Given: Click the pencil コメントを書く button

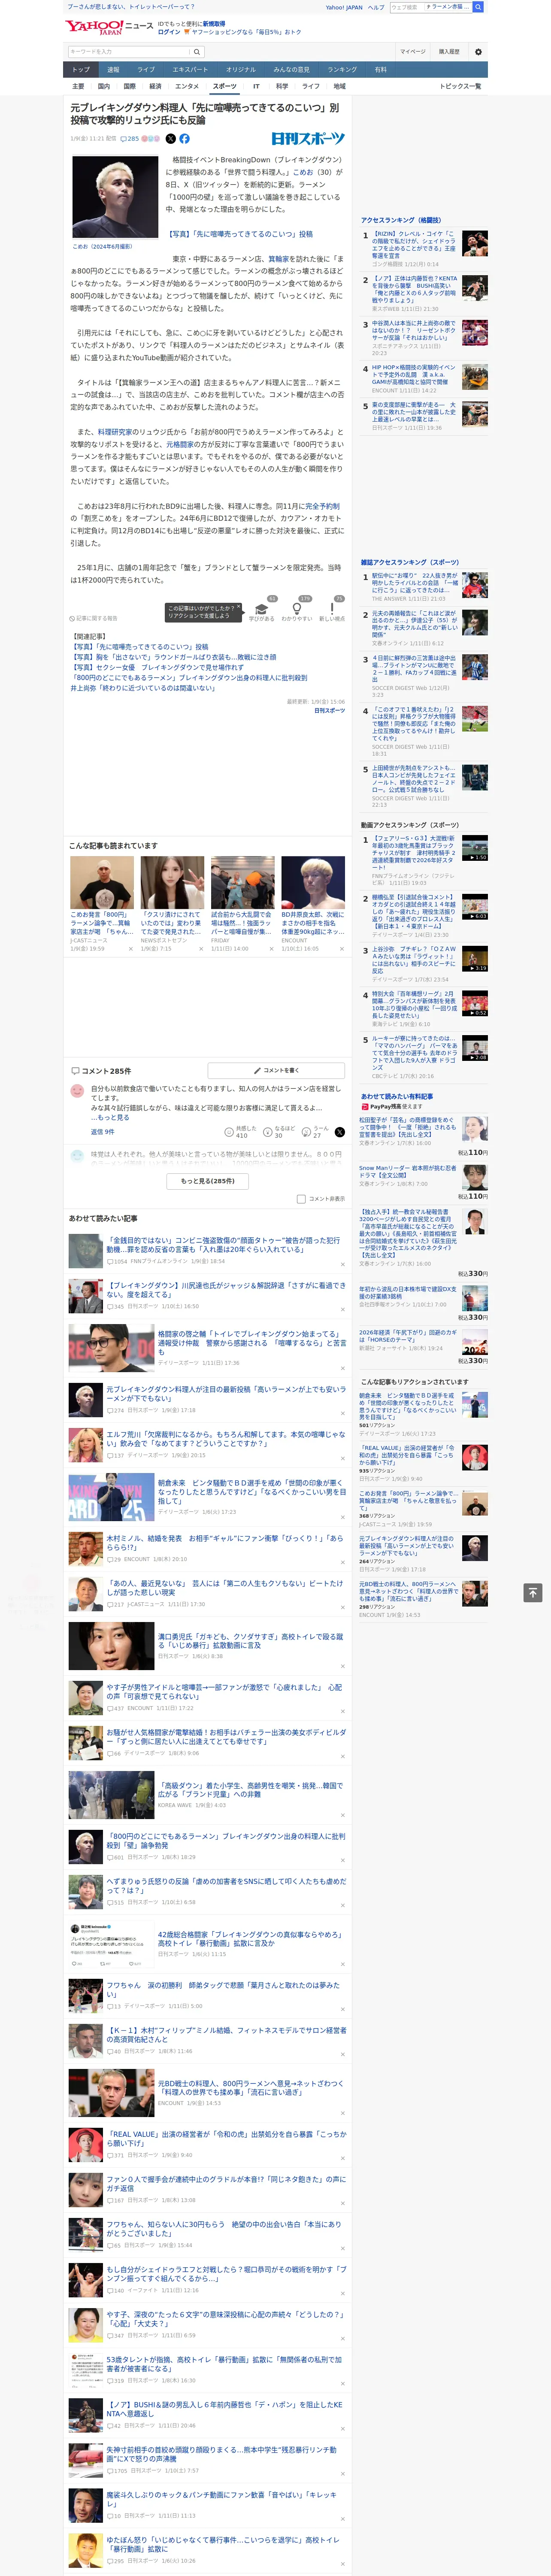Looking at the screenshot, I should pos(276,1070).
